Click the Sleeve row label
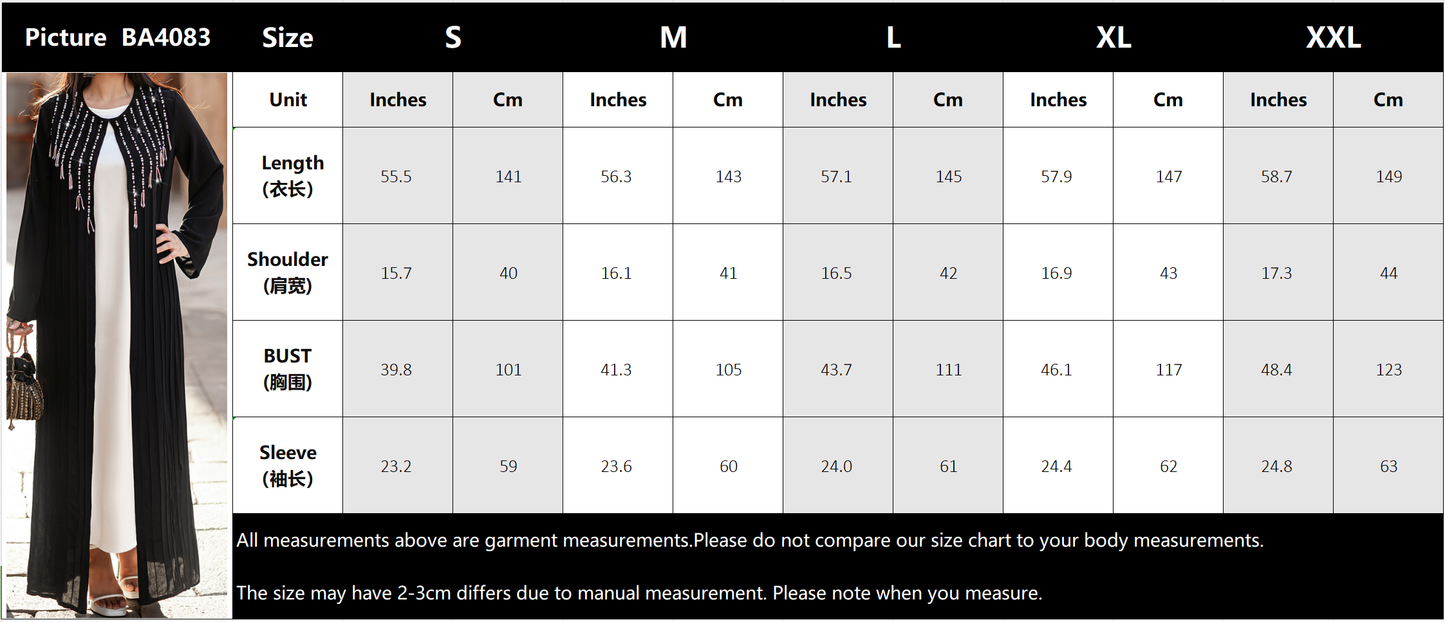 click(x=288, y=466)
